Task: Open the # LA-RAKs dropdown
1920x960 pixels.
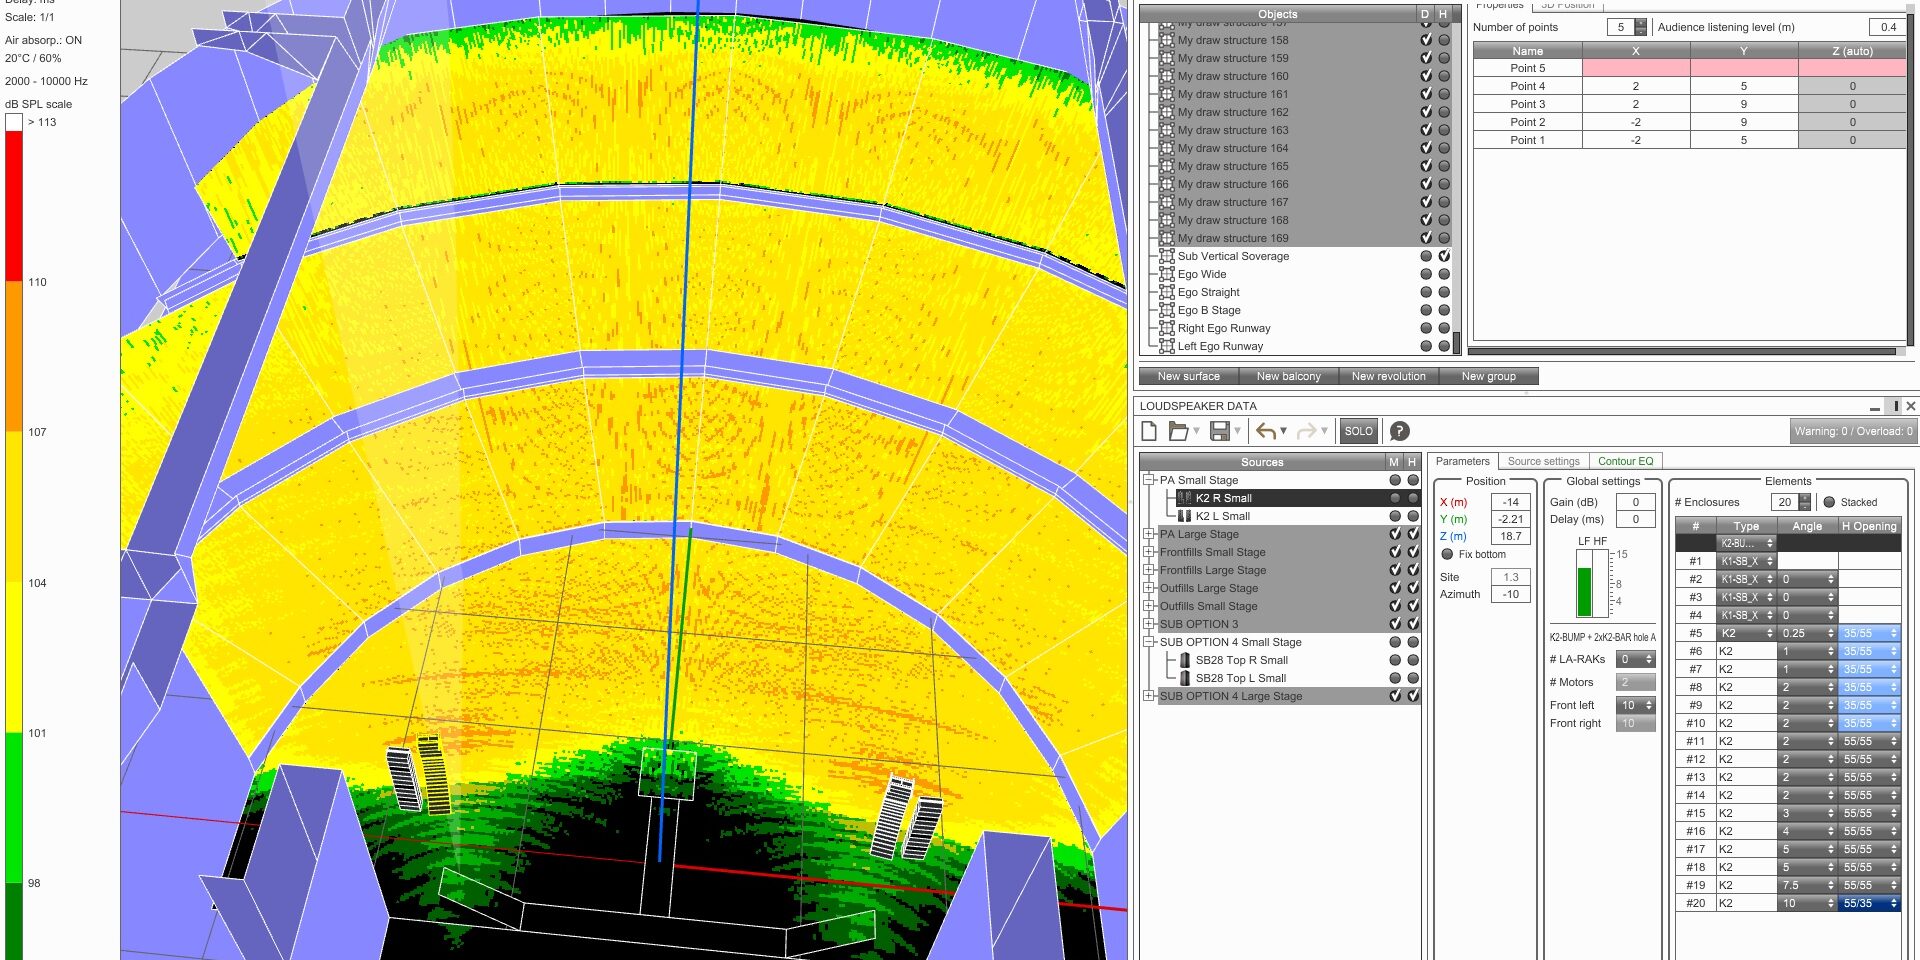Action: point(1636,659)
